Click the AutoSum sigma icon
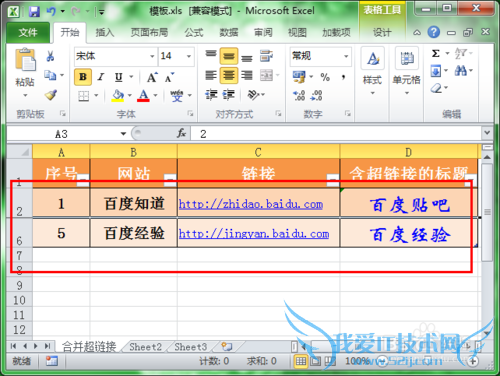 click(x=436, y=53)
